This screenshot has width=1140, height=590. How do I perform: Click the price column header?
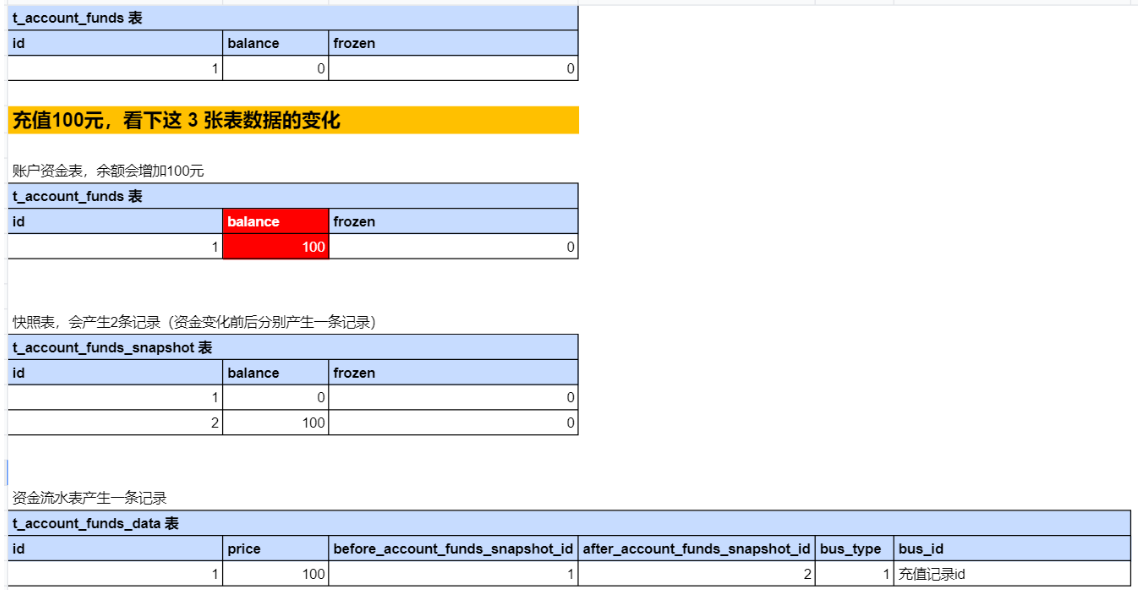[275, 549]
